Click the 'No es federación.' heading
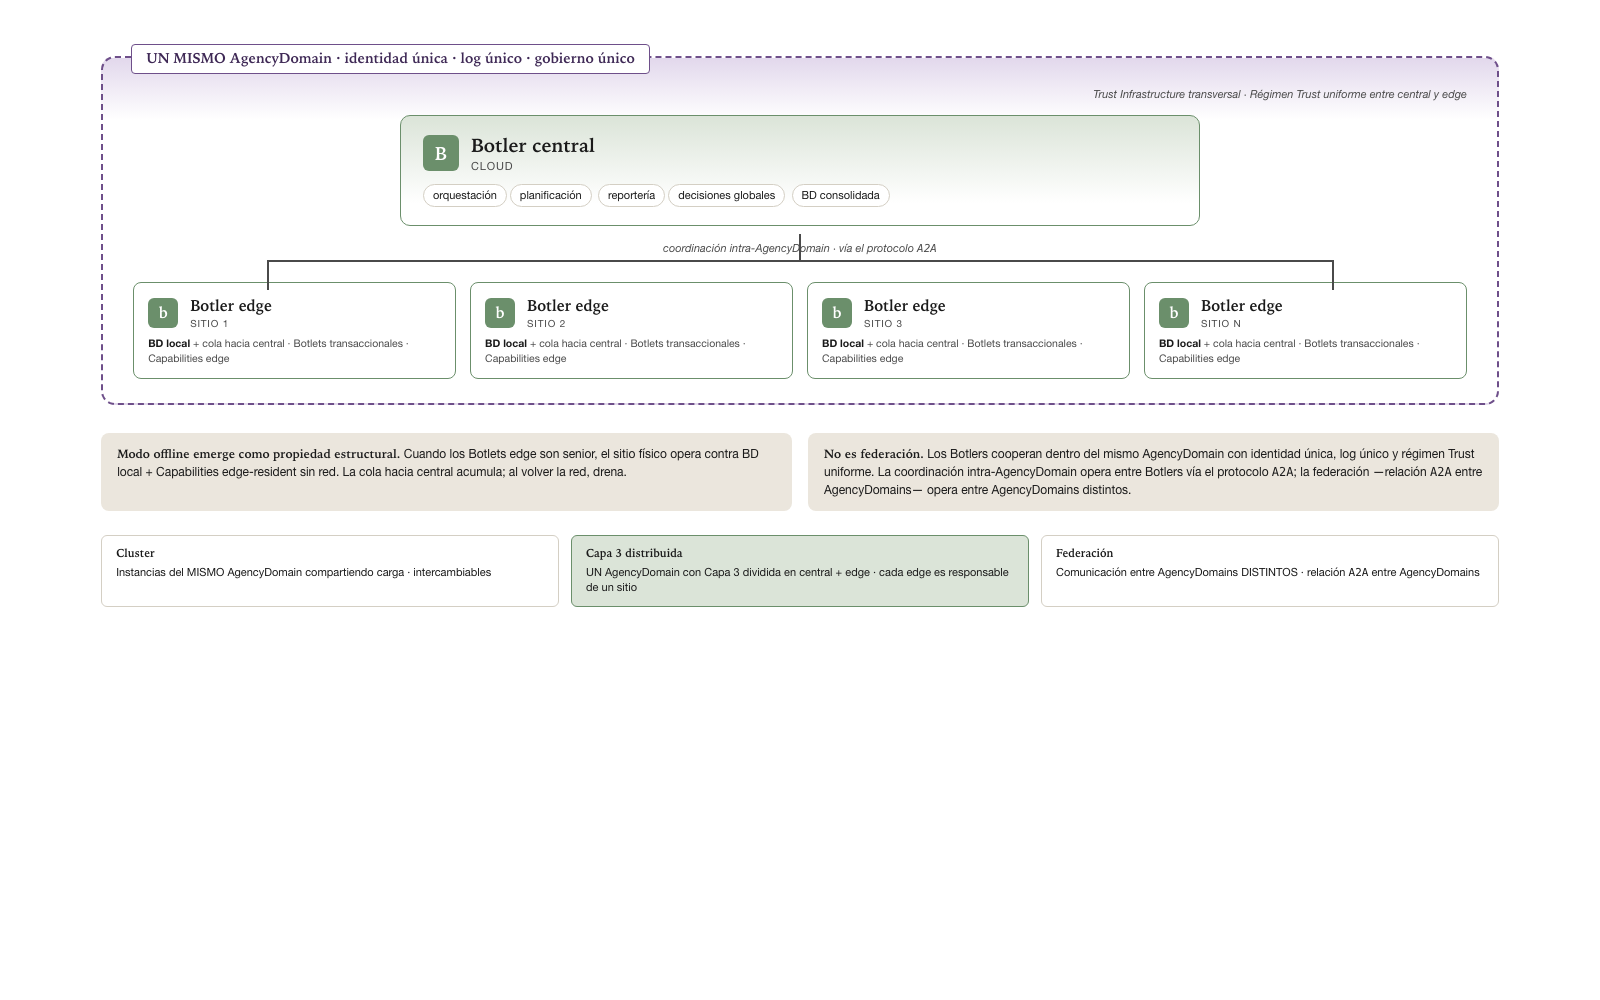This screenshot has width=1600, height=1000. (x=873, y=454)
